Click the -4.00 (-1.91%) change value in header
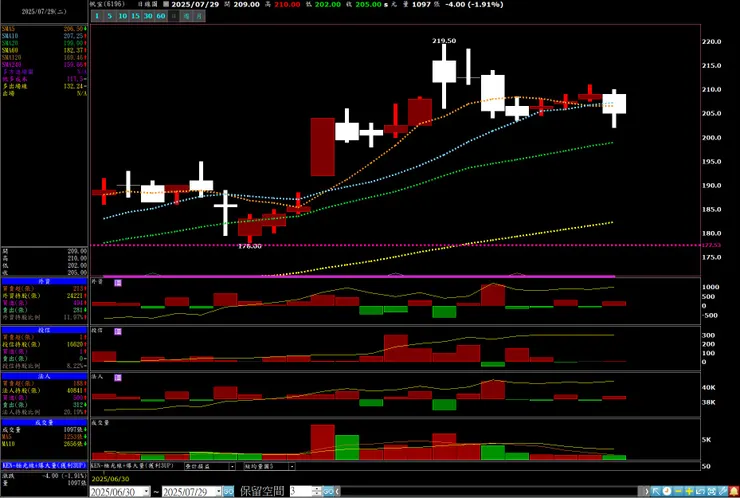 point(474,4)
